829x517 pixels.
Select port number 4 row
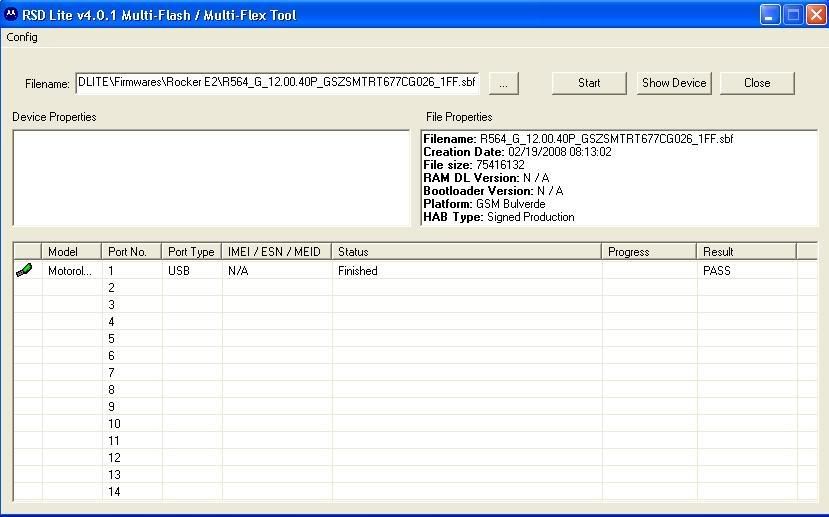pos(415,321)
